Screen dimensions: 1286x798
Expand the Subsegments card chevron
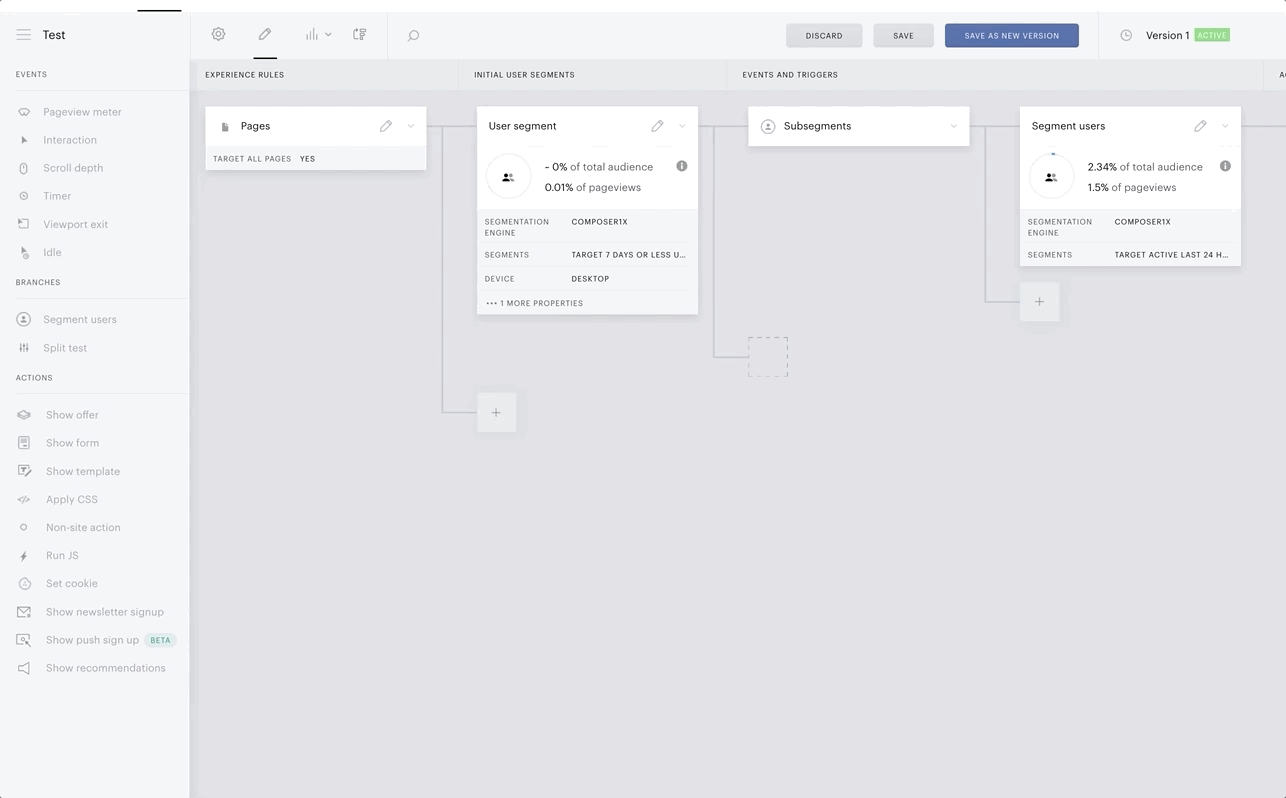tap(954, 126)
